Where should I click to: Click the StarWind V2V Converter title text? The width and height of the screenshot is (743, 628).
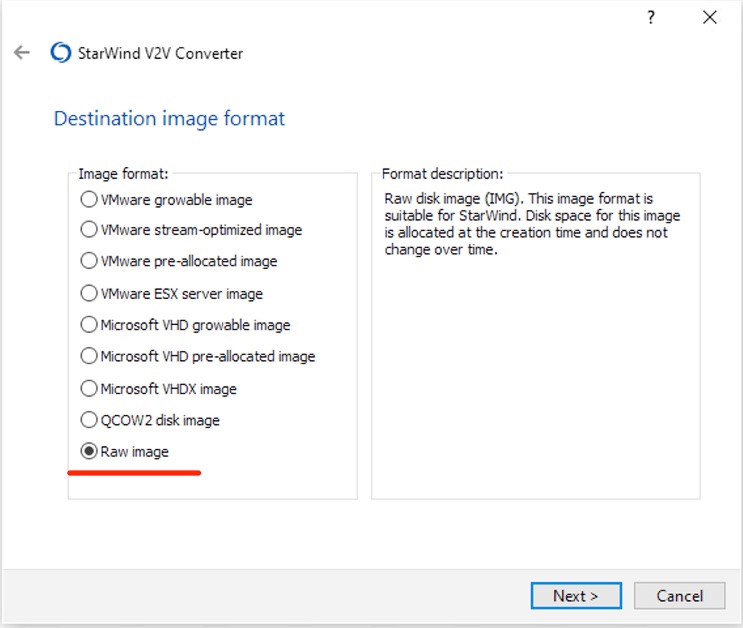point(160,53)
